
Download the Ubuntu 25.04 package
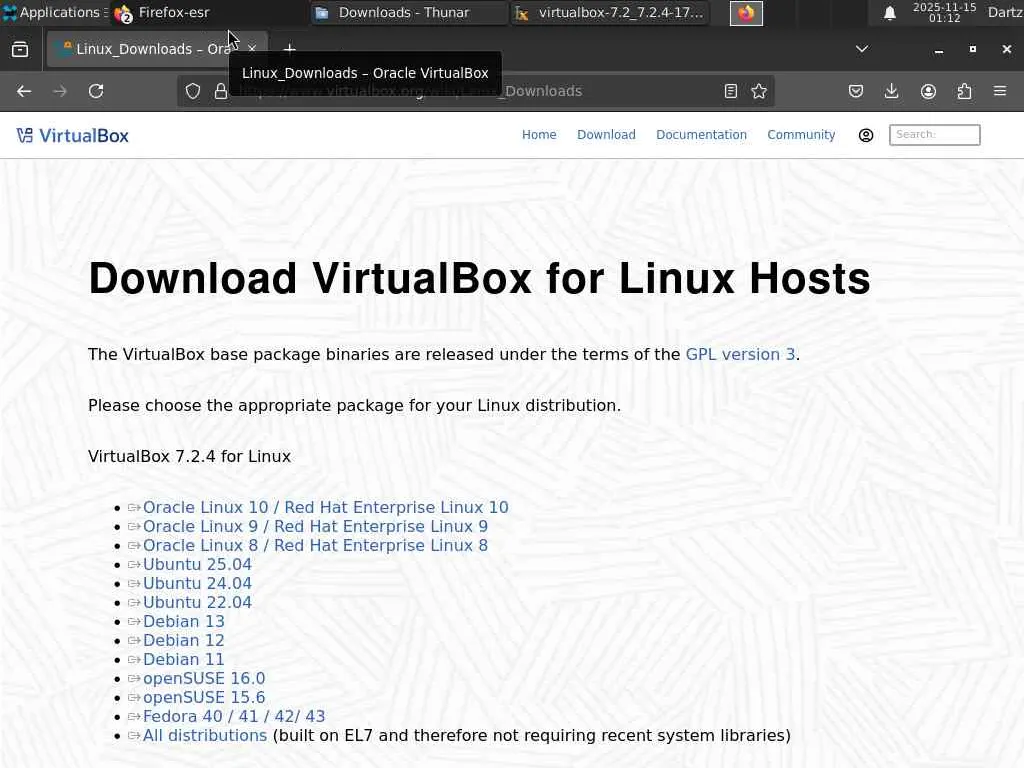click(197, 564)
